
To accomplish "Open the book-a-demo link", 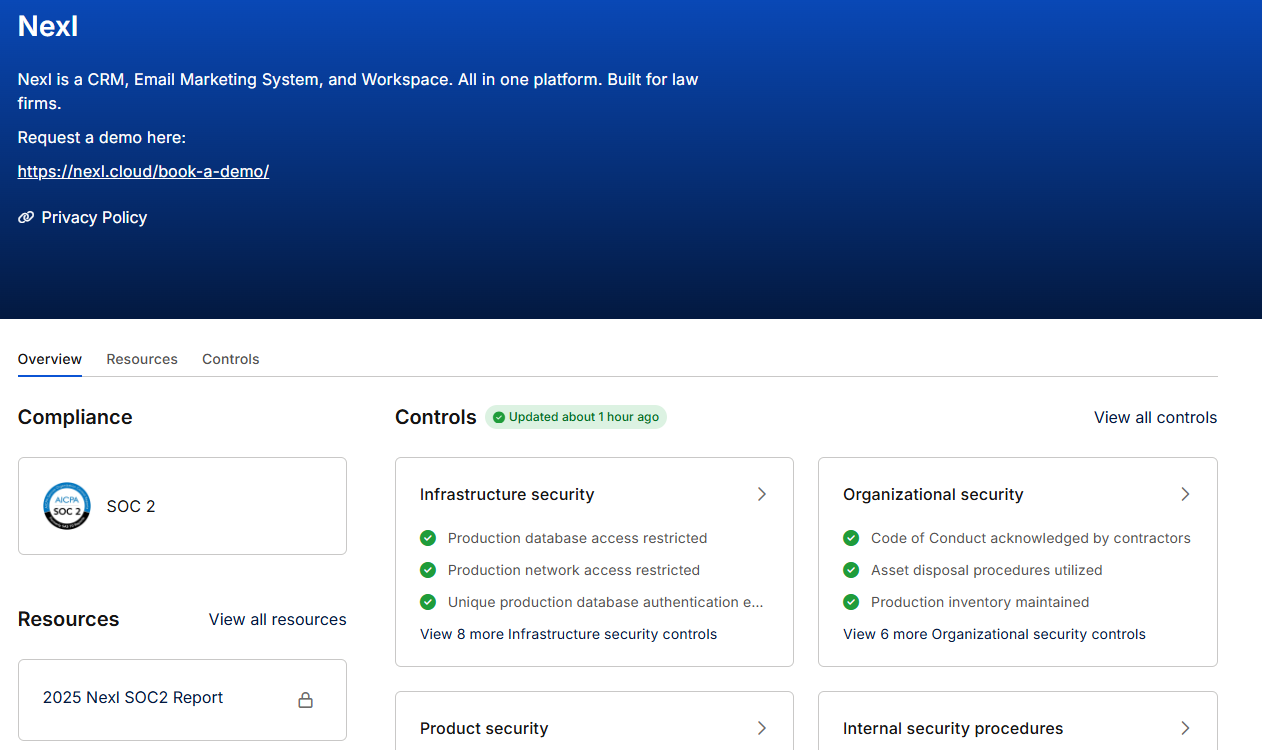I will click(143, 171).
